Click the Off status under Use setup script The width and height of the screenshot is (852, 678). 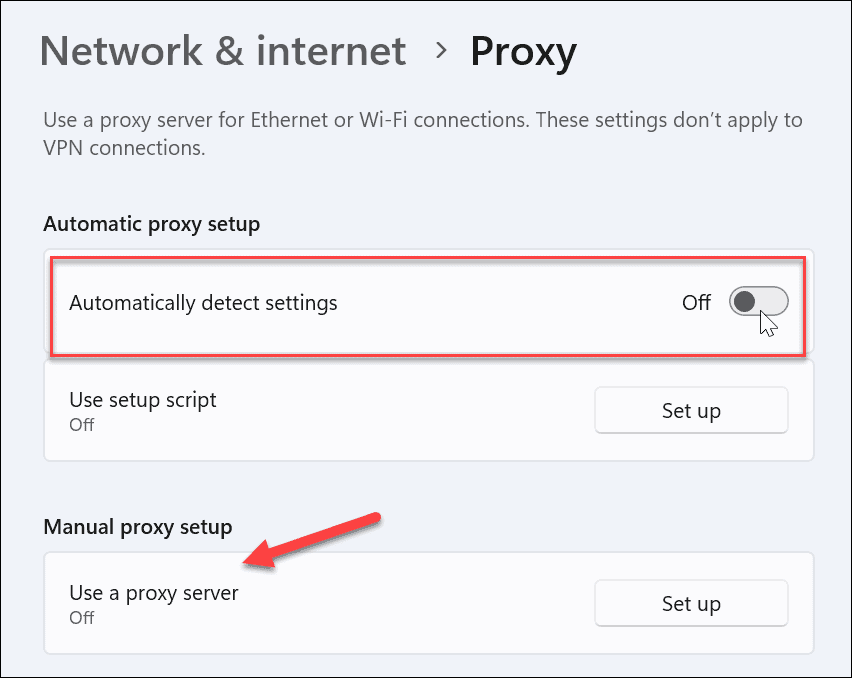click(x=81, y=424)
